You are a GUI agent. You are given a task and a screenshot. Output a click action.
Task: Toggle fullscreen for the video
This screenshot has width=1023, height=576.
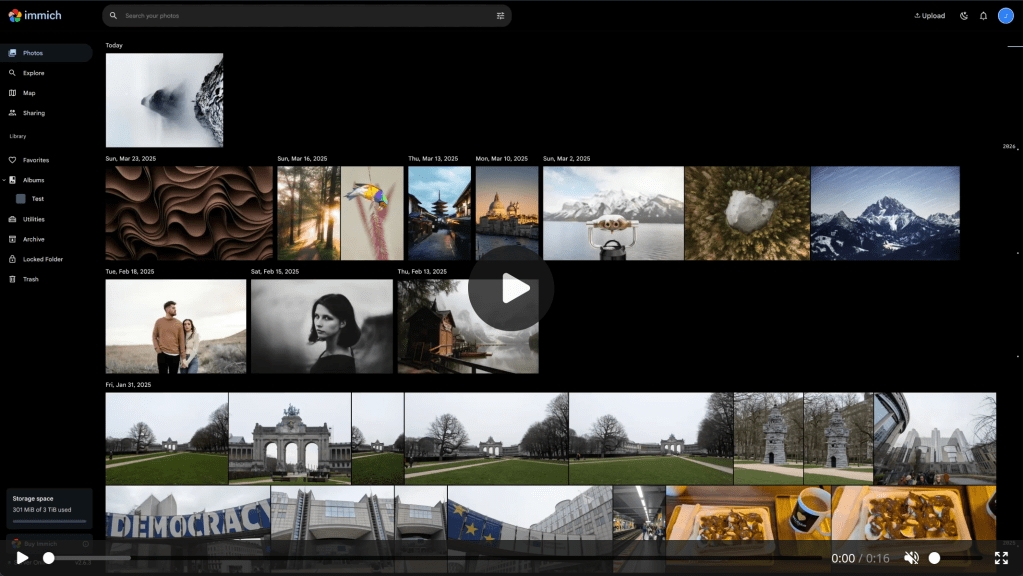(x=1001, y=558)
